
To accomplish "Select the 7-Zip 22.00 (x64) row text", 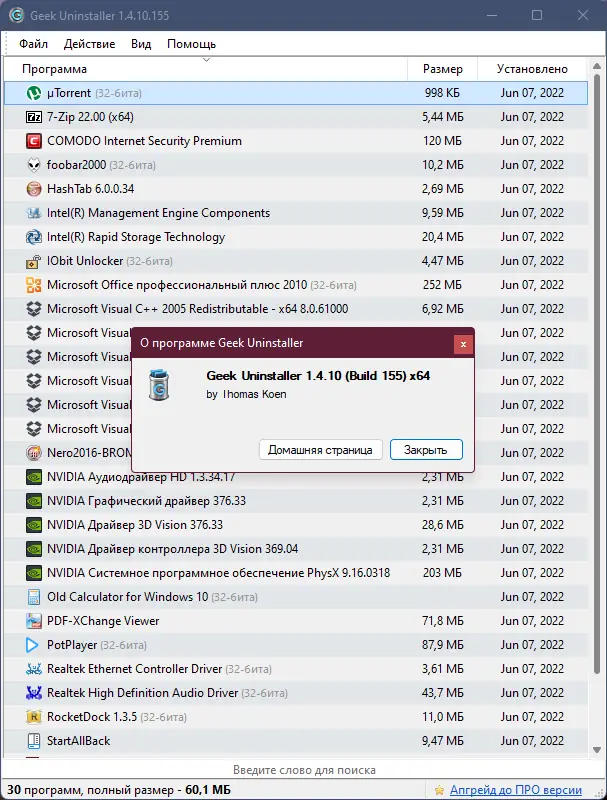I will coord(90,117).
